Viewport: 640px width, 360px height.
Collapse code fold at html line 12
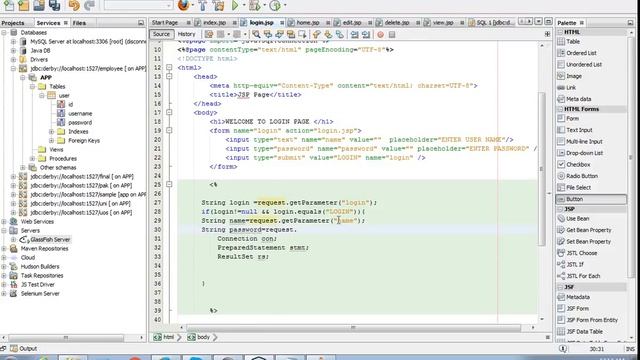(x=169, y=67)
